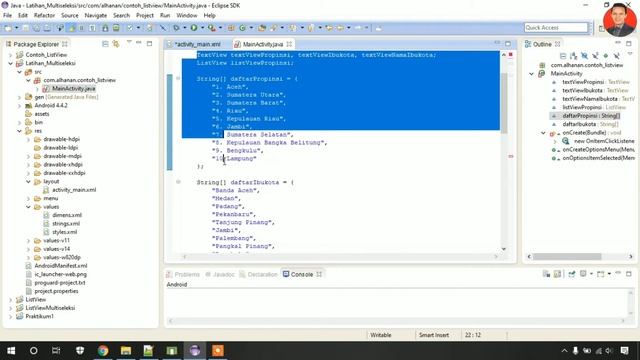Expand the gen folder

pyautogui.click(x=20, y=97)
